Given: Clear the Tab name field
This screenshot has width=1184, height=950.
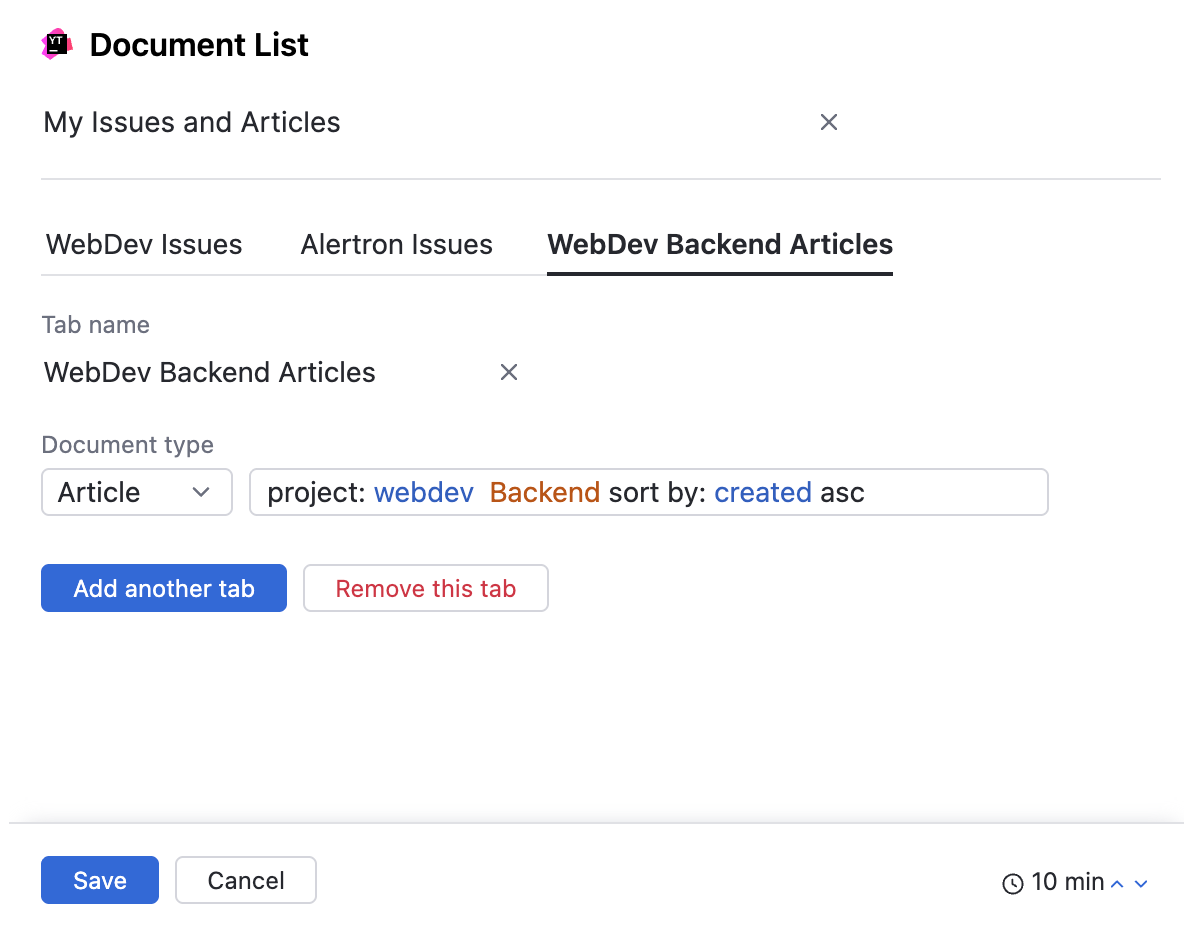Looking at the screenshot, I should pos(509,371).
